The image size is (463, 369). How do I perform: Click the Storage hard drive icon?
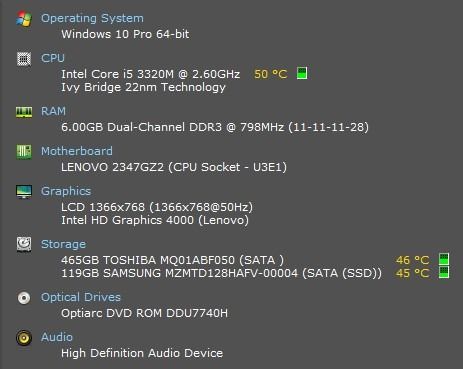(24, 244)
